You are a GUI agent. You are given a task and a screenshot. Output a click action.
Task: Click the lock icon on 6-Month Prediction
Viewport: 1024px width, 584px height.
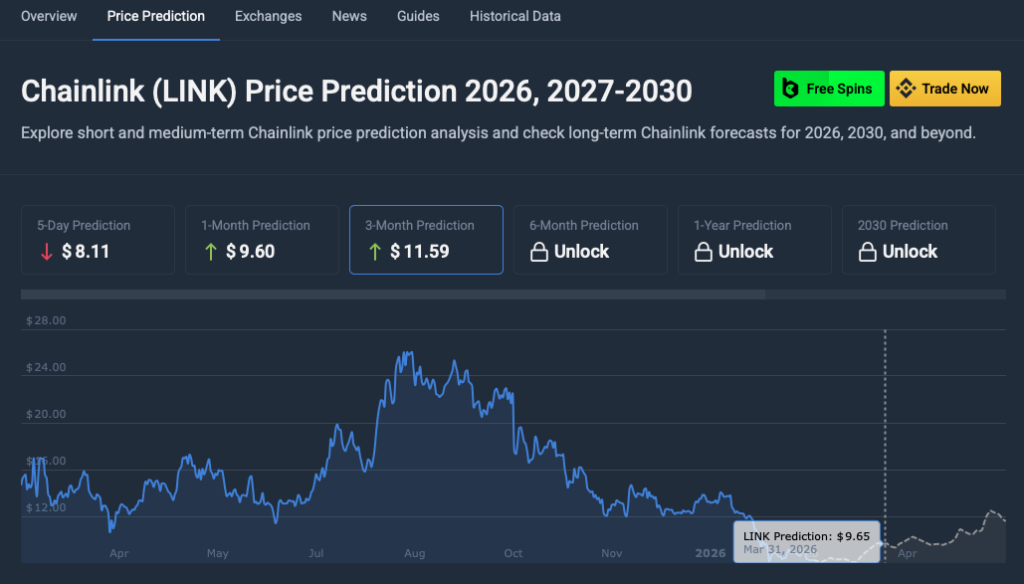(540, 252)
